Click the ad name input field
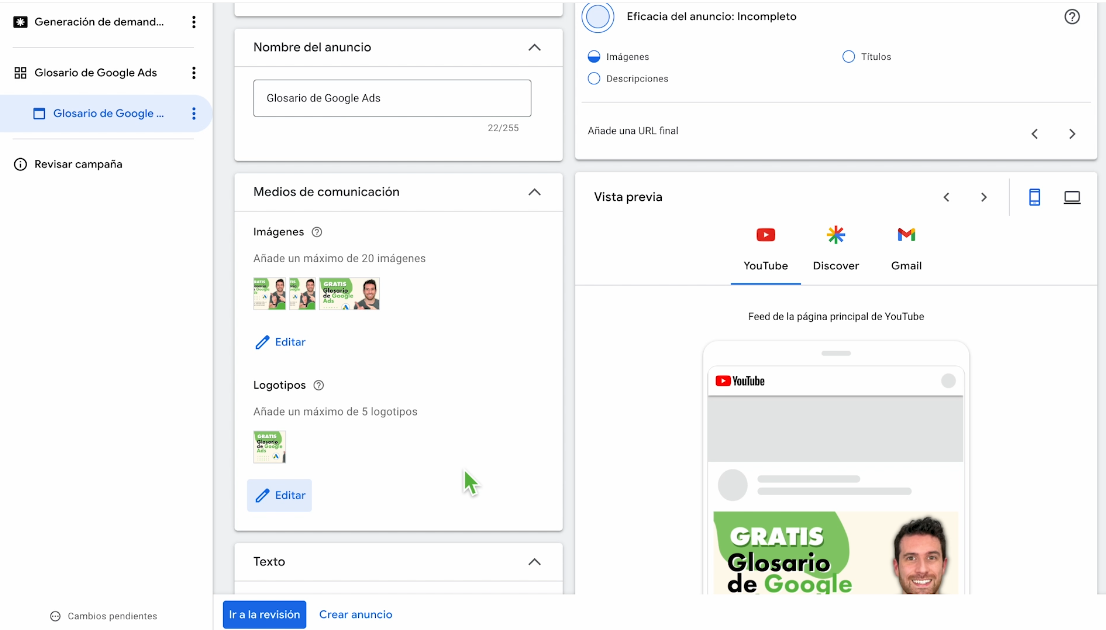 click(392, 98)
